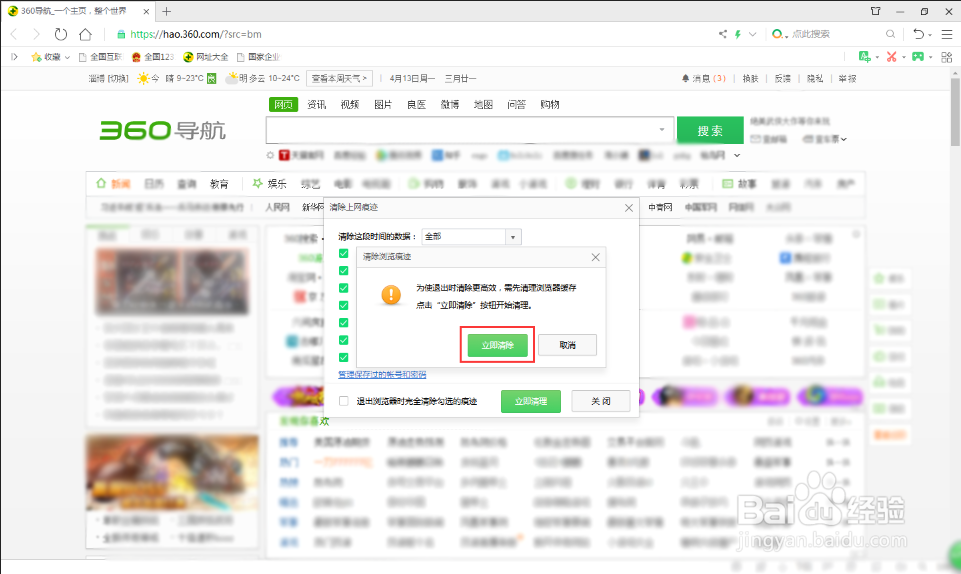961x574 pixels.
Task: Click the green padlock security icon
Action: pos(121,34)
